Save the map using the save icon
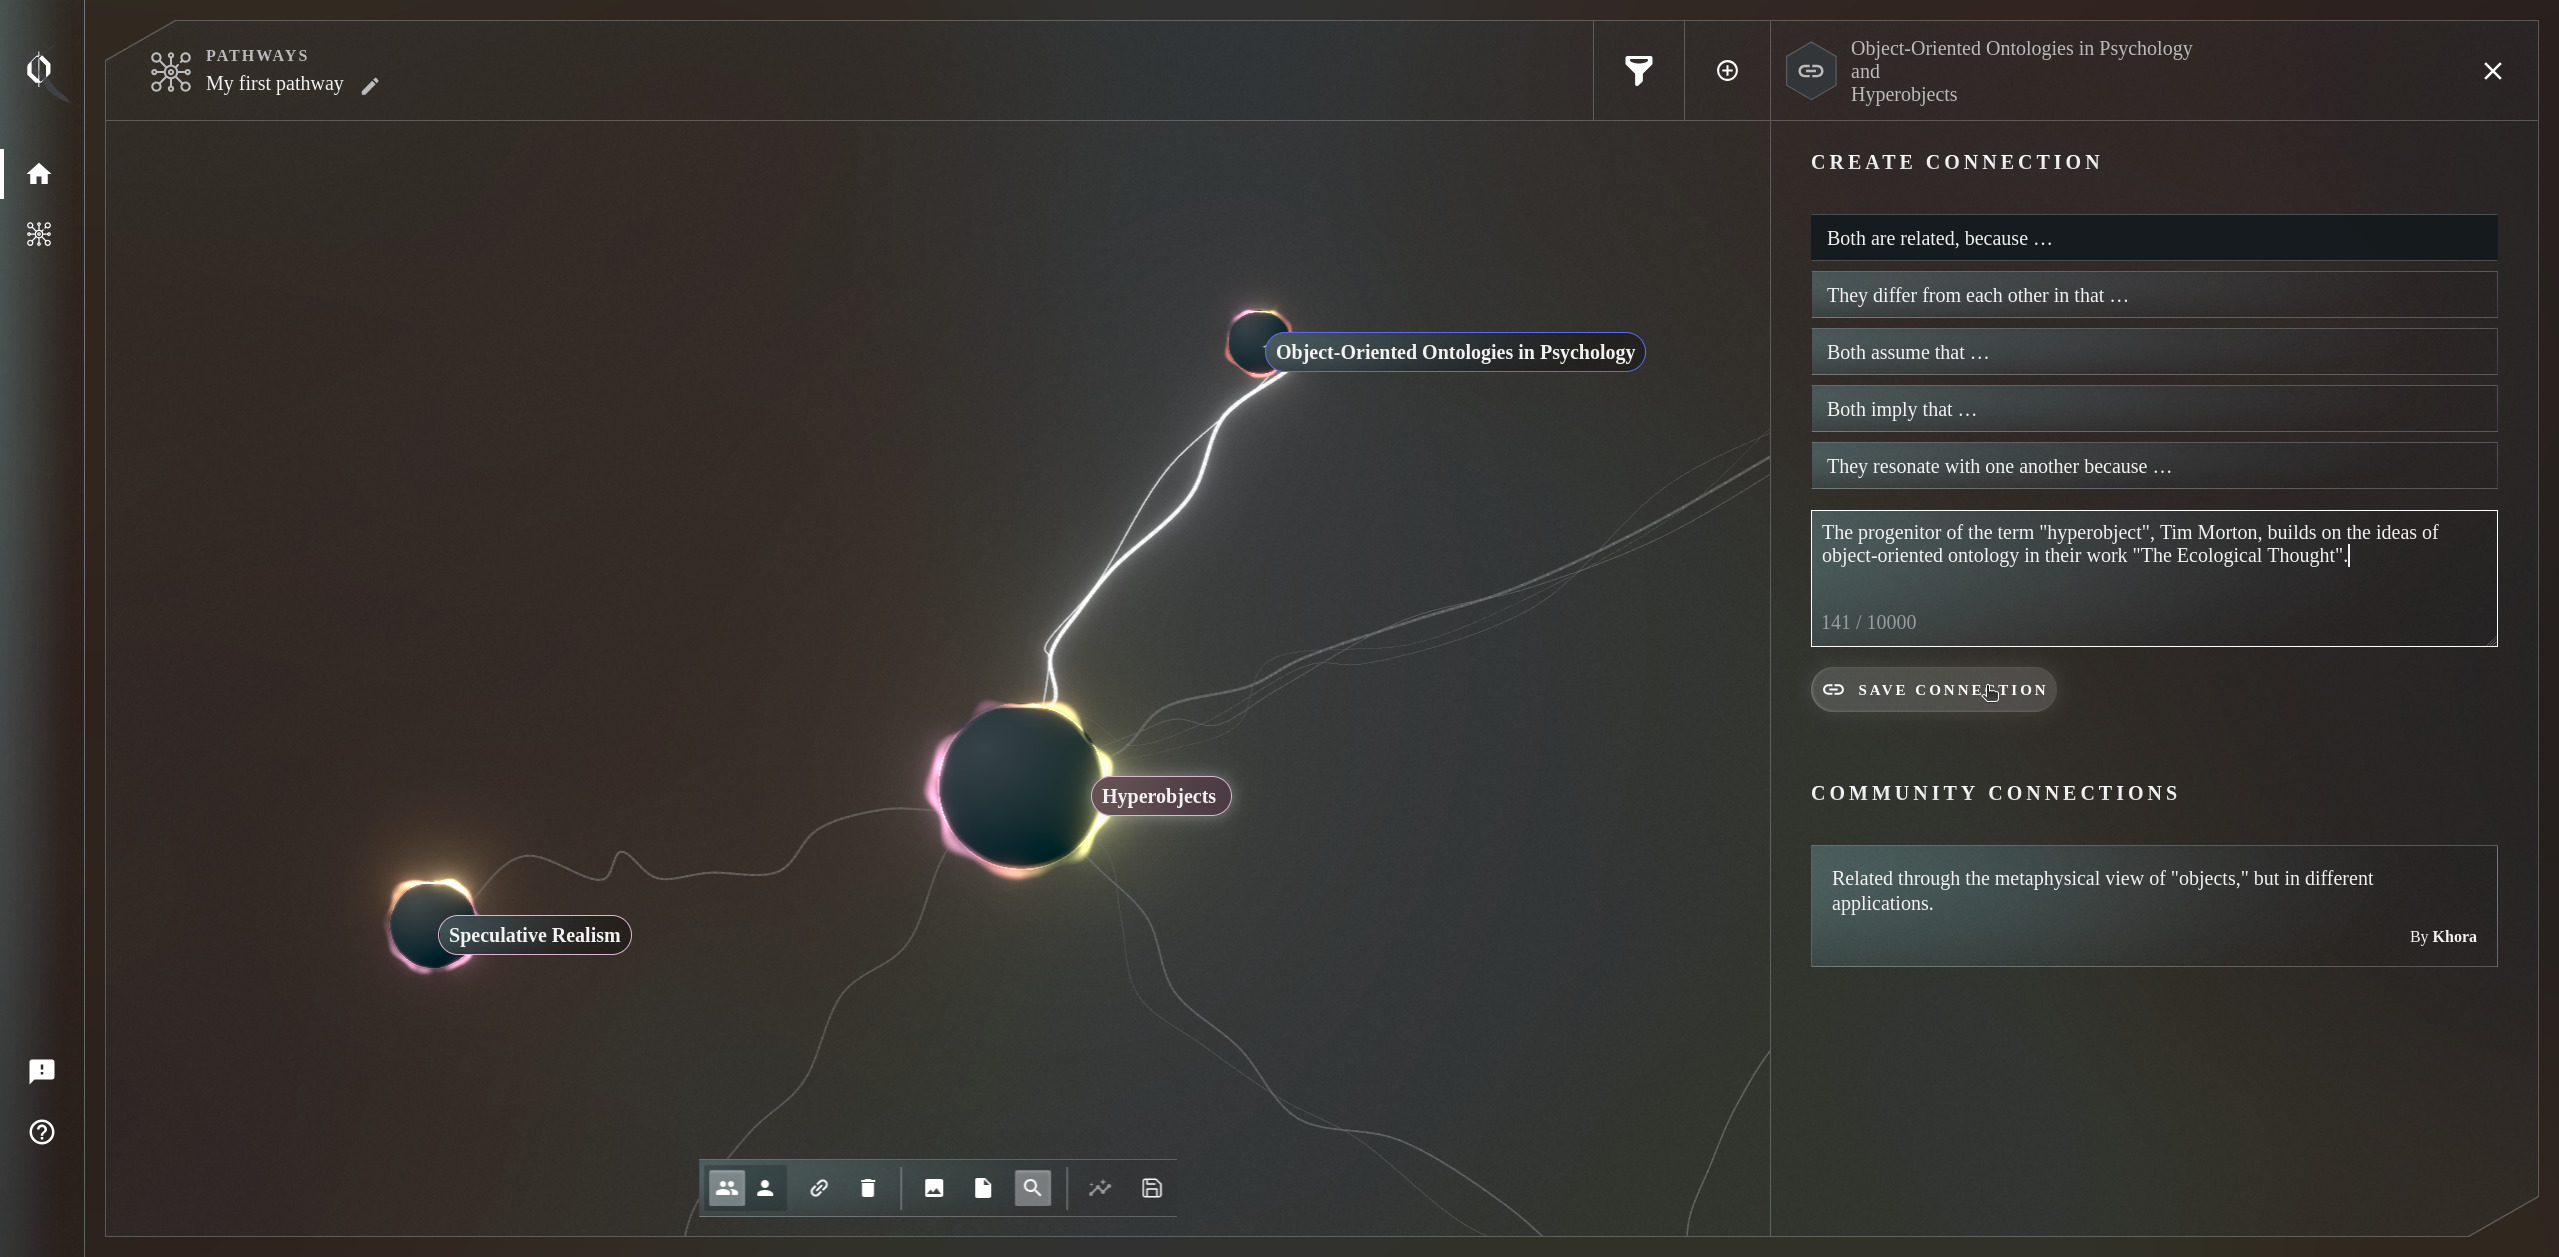This screenshot has height=1257, width=2559. click(1150, 1188)
